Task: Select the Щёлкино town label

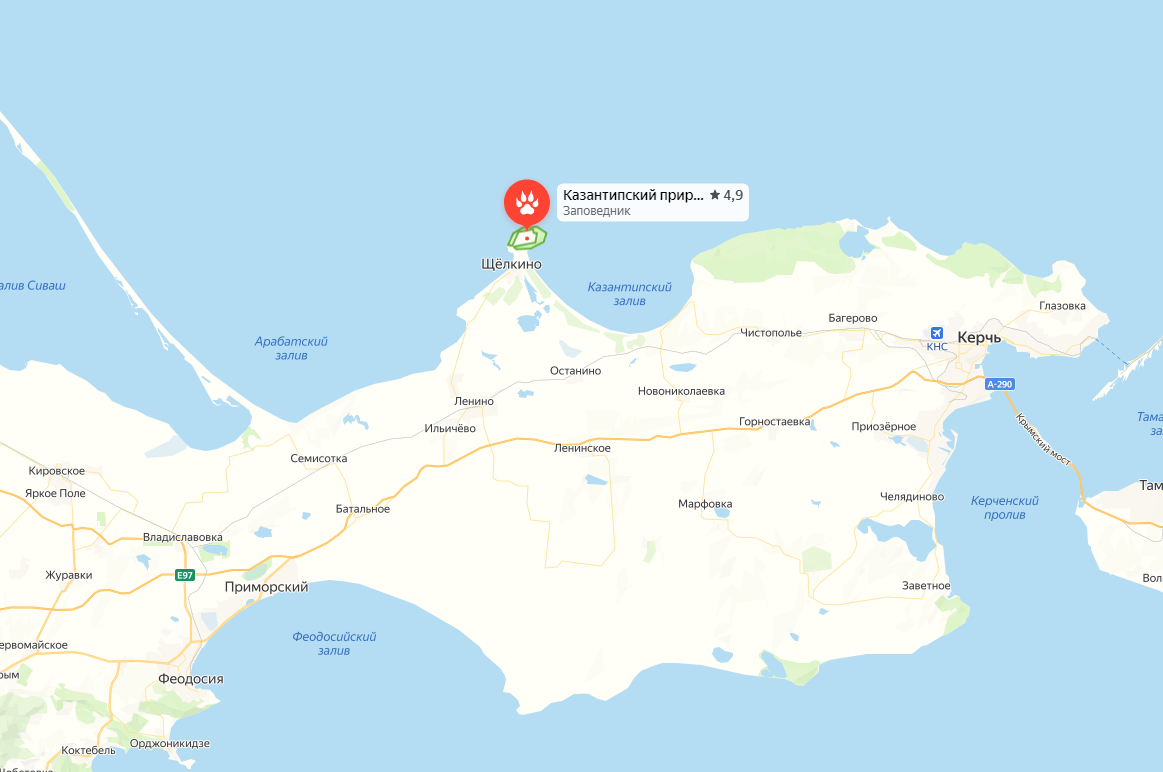Action: tap(511, 264)
